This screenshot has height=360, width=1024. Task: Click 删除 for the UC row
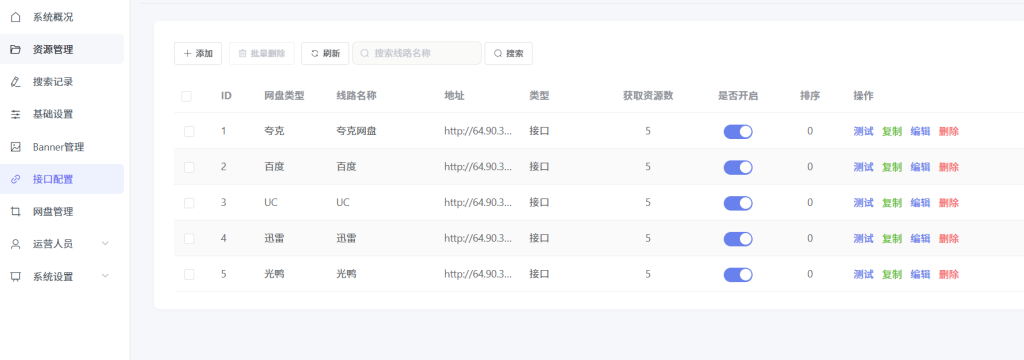pos(949,203)
